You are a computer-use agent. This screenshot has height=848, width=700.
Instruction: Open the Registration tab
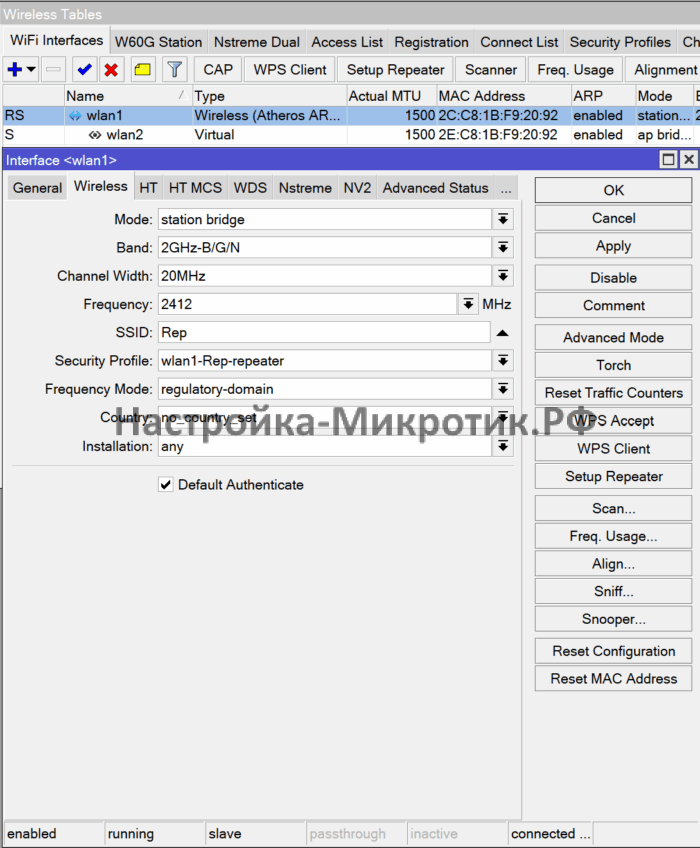coord(431,42)
